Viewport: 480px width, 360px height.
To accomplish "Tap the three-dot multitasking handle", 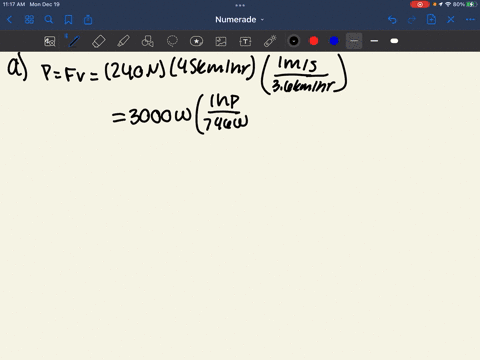I will click(240, 5).
